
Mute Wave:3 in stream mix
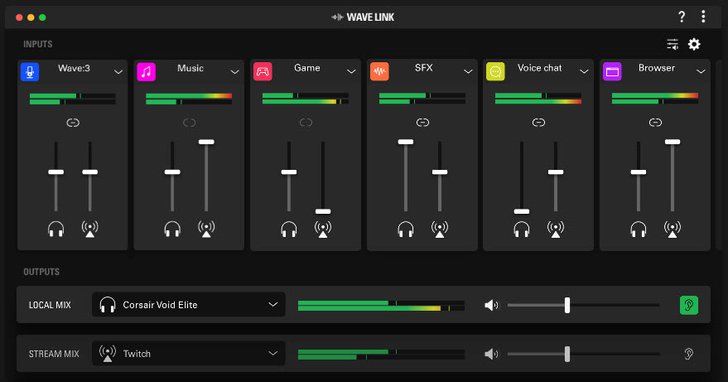pos(90,229)
